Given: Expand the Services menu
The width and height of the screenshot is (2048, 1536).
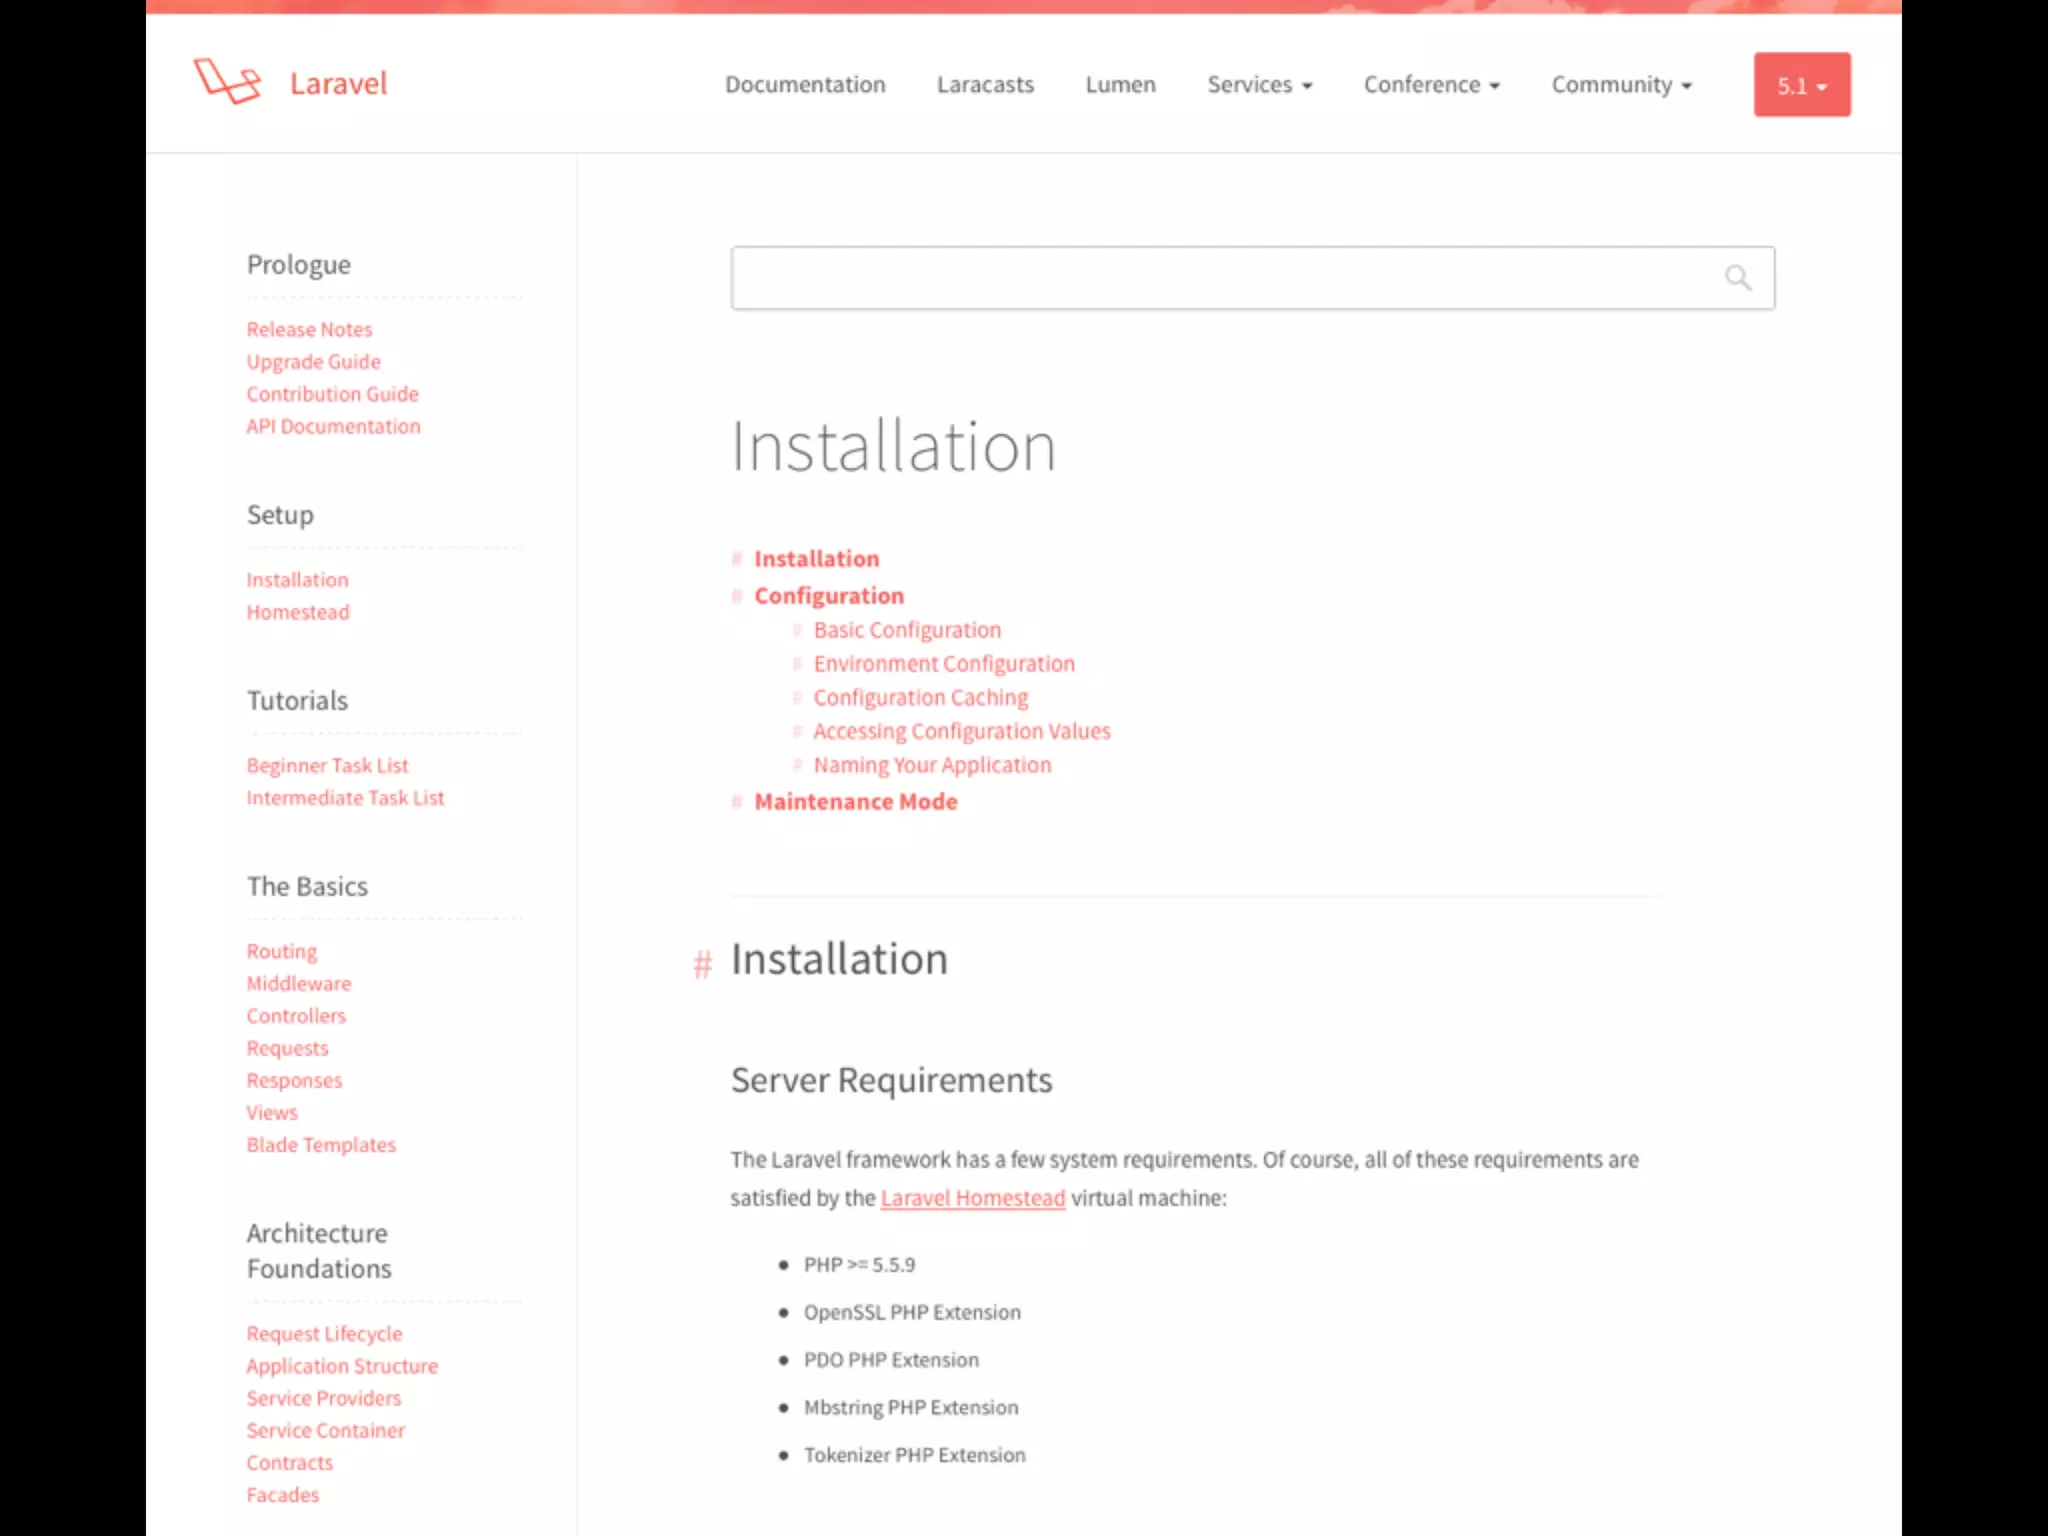Looking at the screenshot, I should tap(1259, 85).
